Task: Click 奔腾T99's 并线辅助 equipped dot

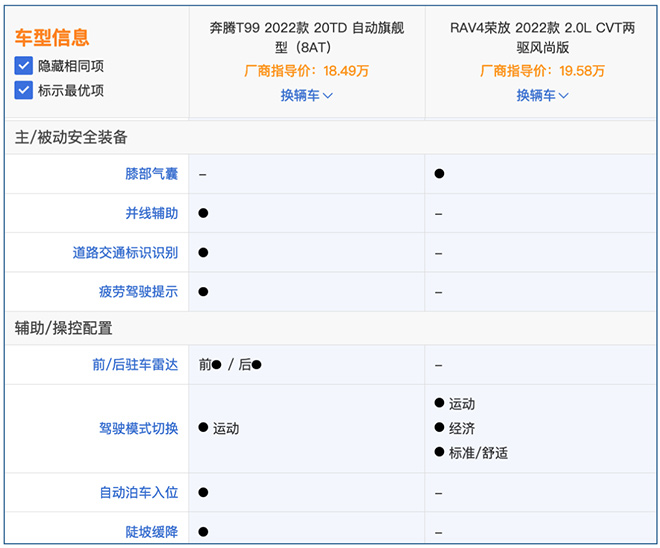Action: click(203, 213)
